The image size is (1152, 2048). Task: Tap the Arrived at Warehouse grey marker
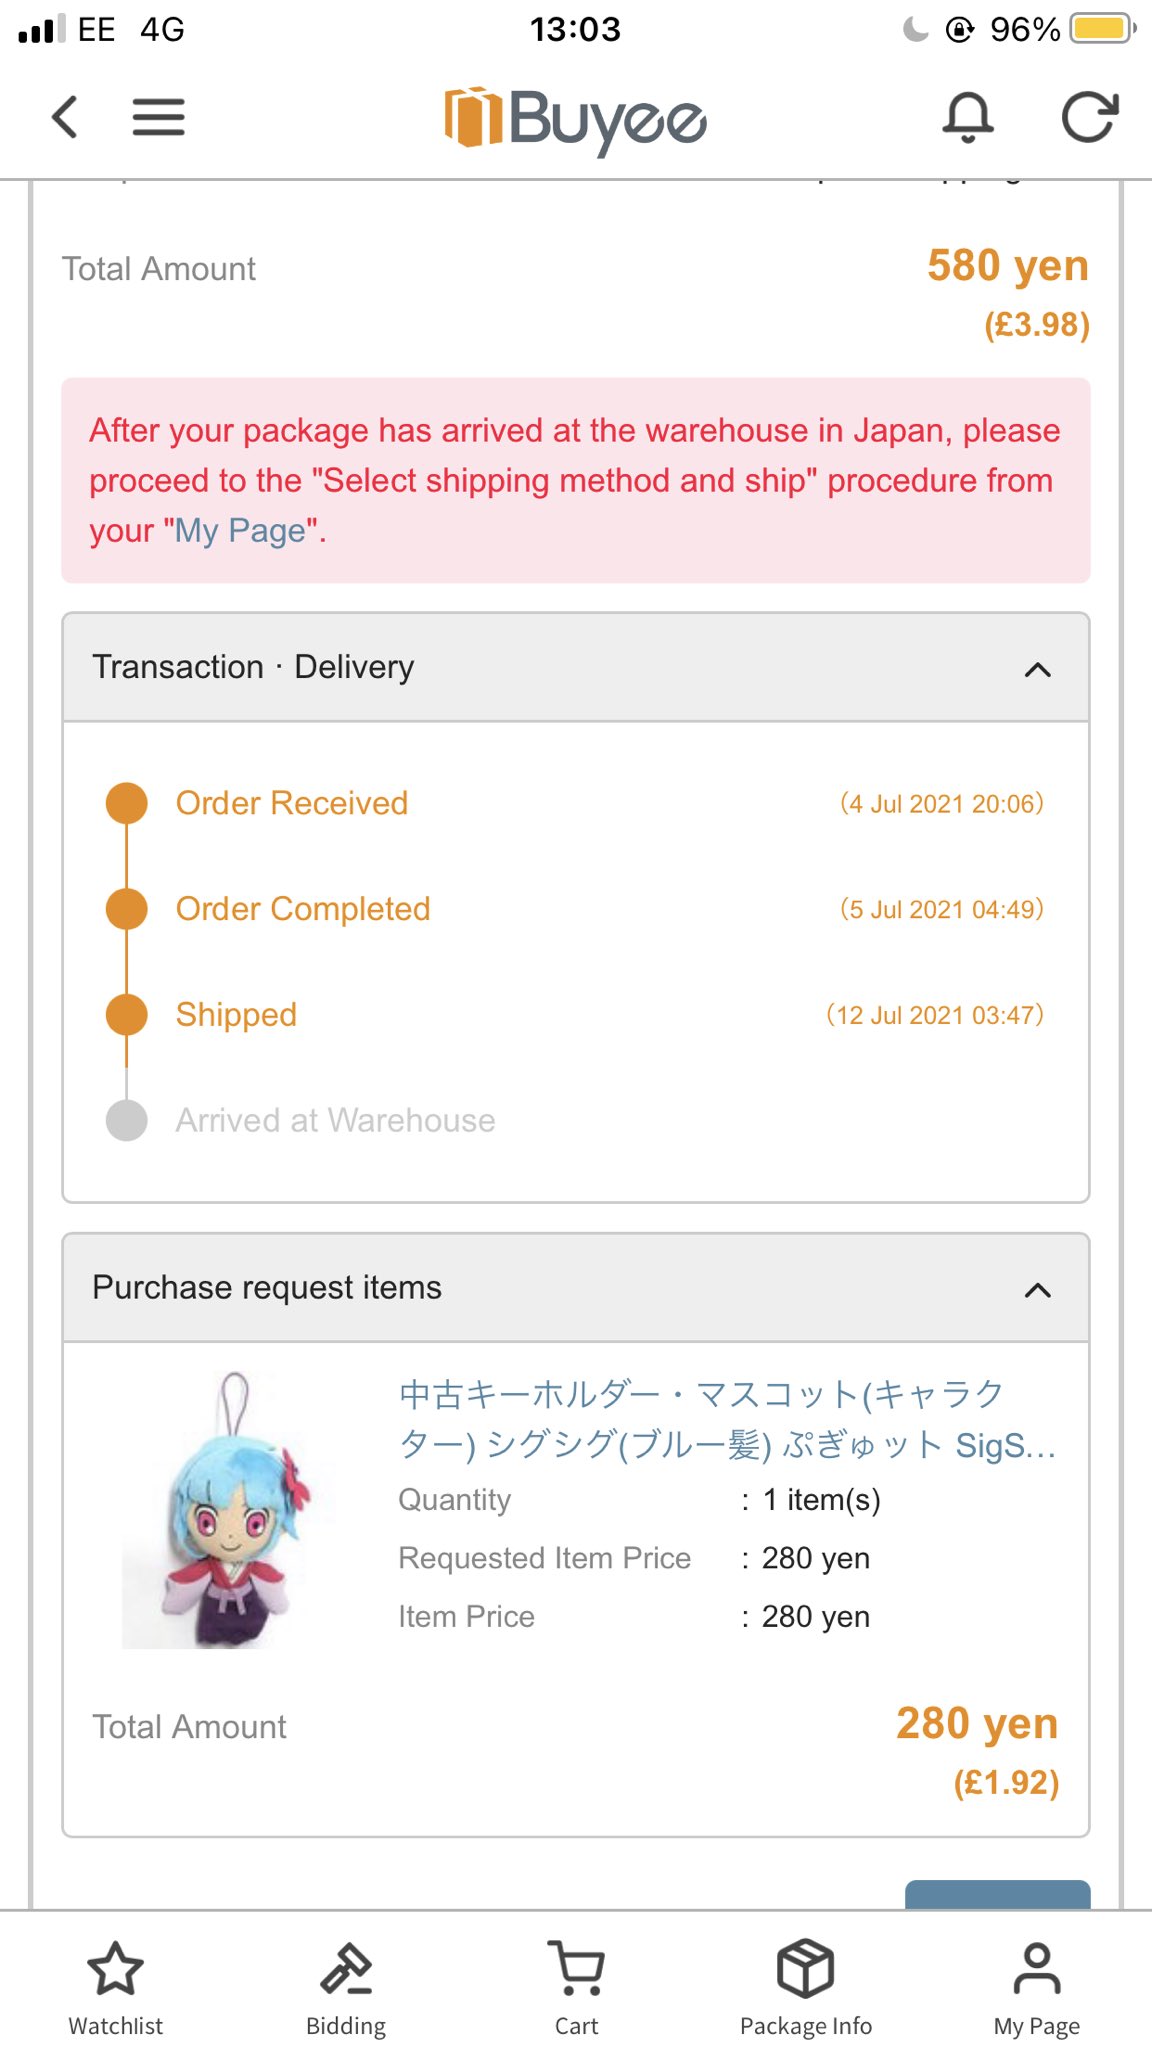[127, 1120]
